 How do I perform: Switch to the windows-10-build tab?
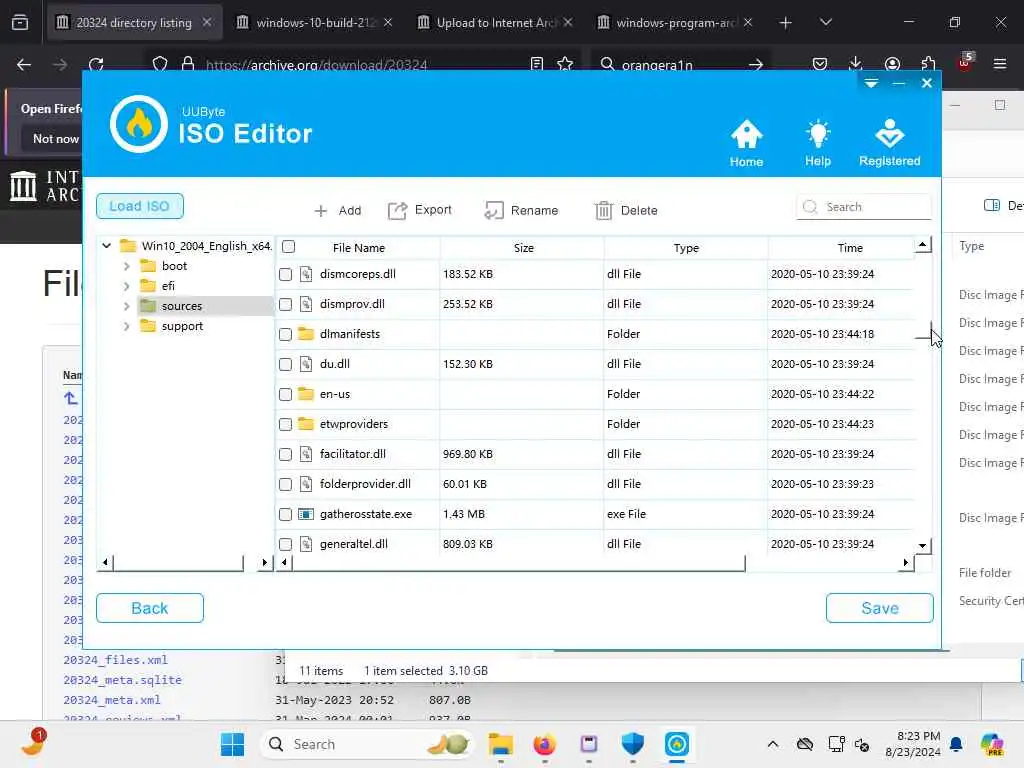click(x=315, y=22)
